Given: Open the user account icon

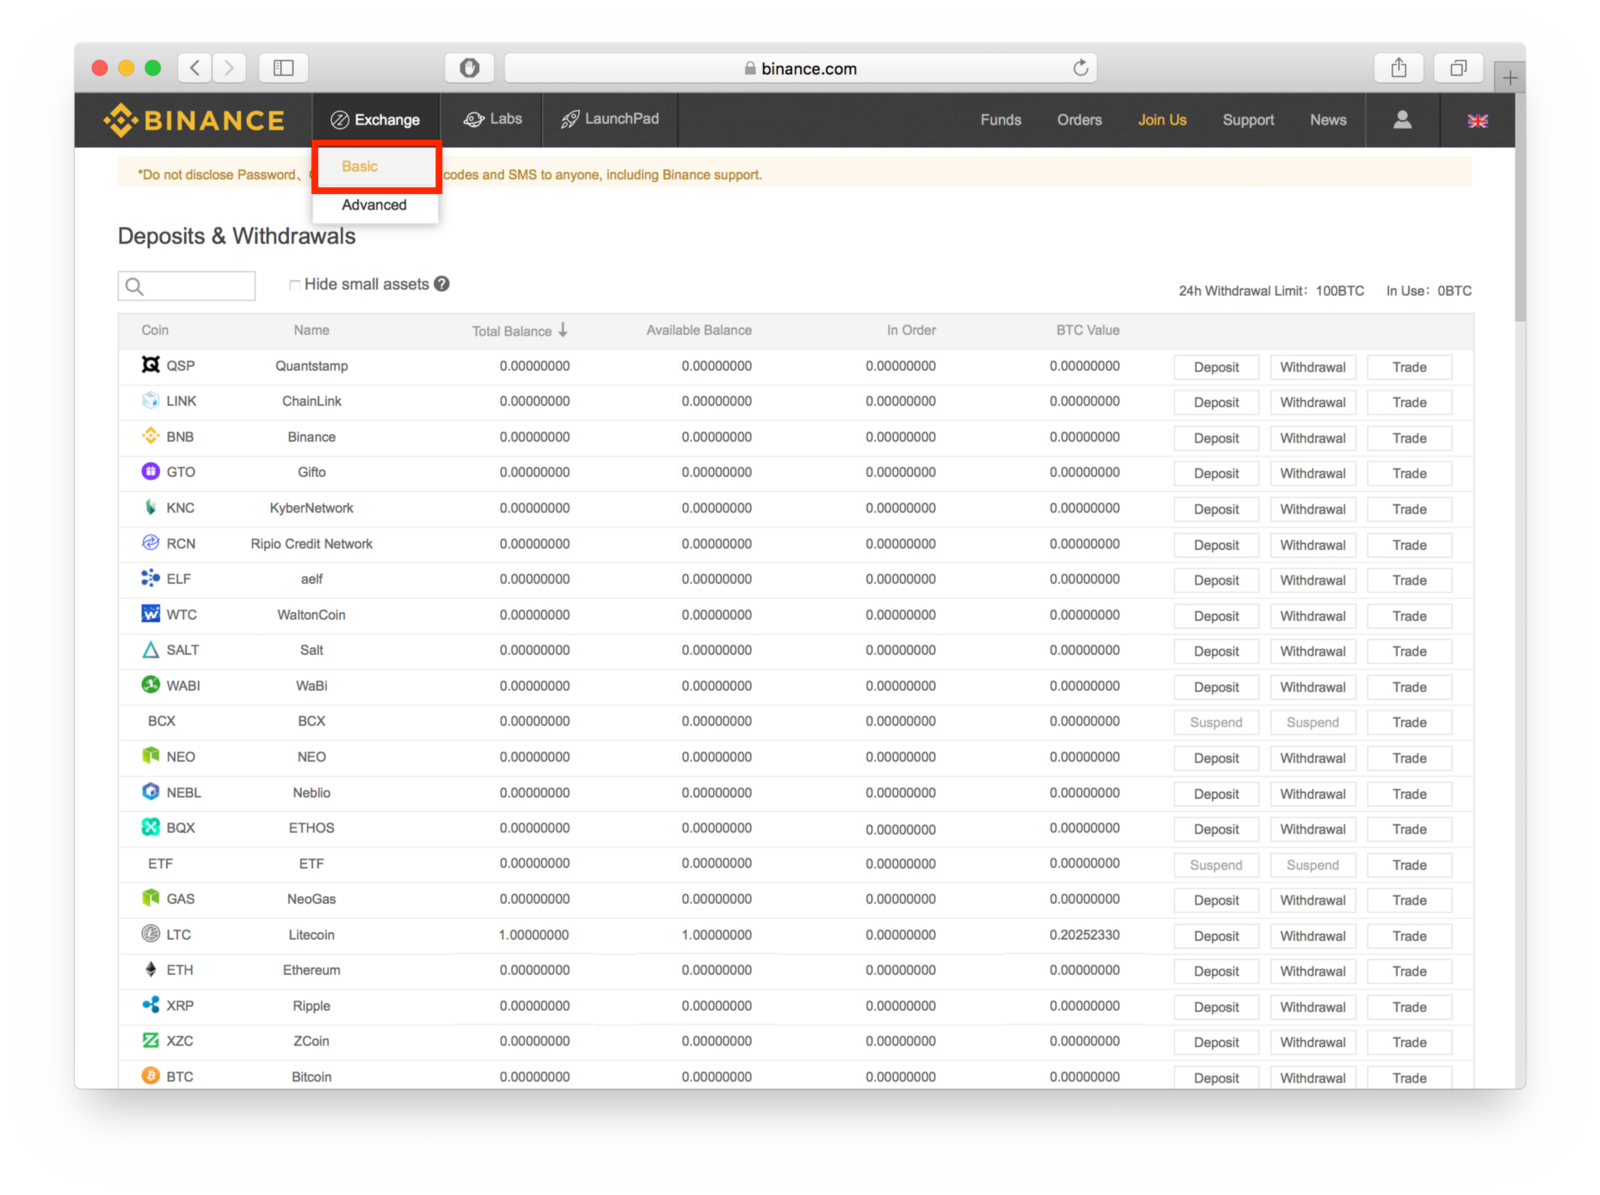Looking at the screenshot, I should (x=1402, y=120).
